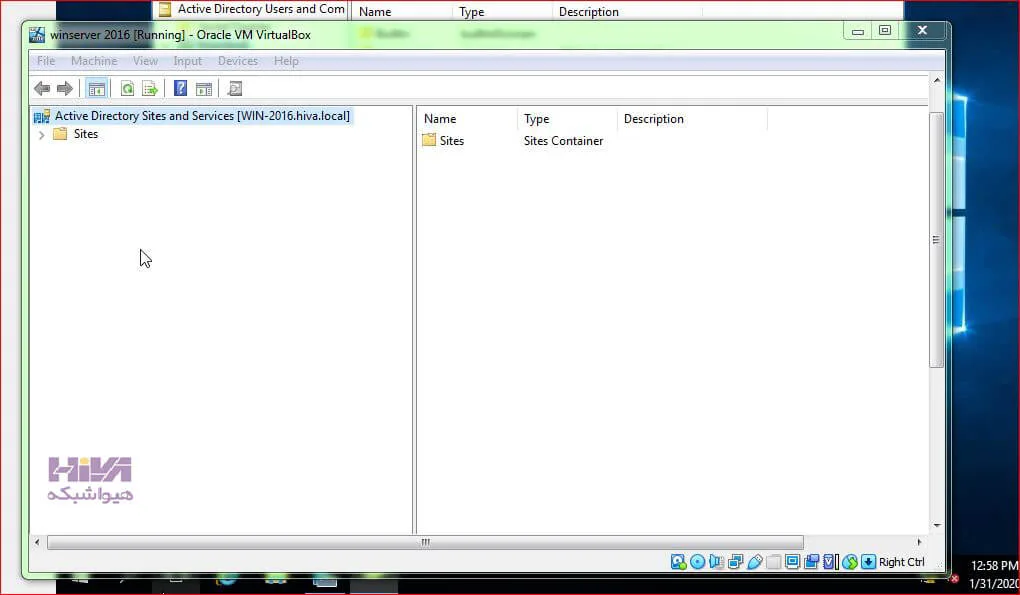Open the VirtualBox Help menu
The image size is (1020, 595).
tap(286, 60)
